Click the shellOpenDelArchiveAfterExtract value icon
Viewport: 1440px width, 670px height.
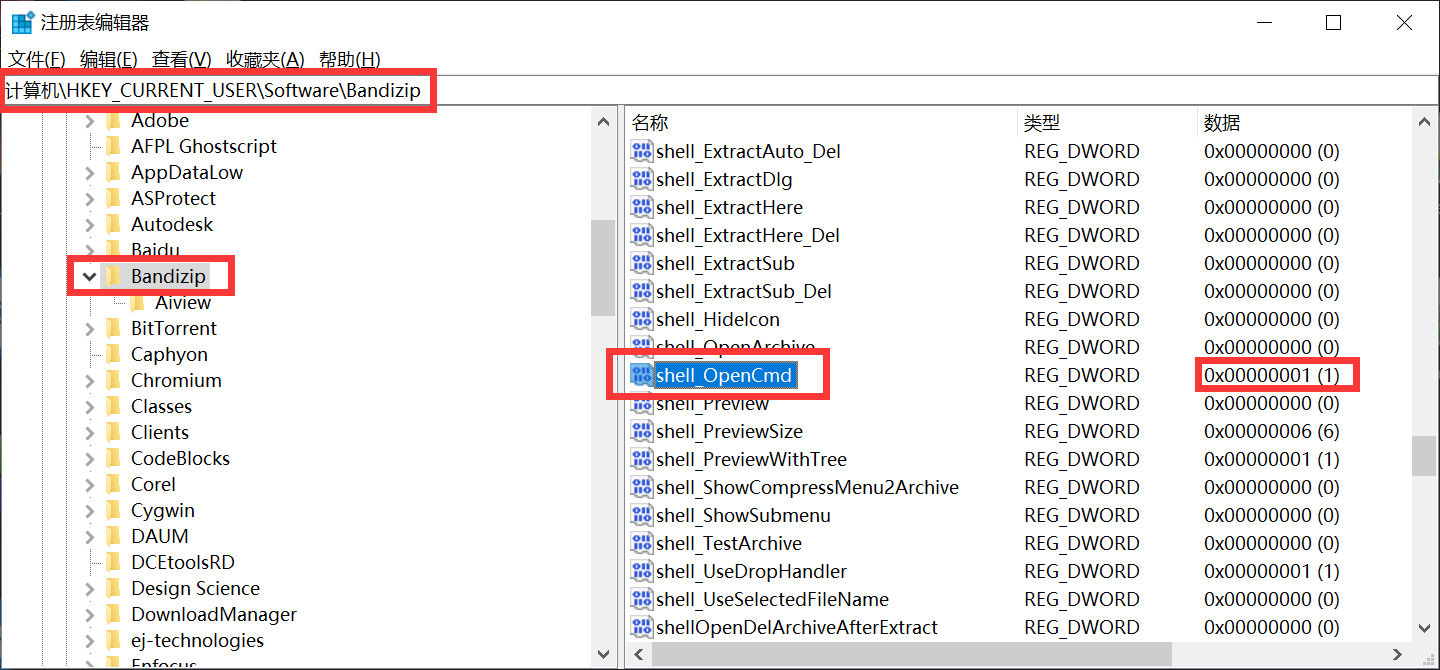click(640, 628)
